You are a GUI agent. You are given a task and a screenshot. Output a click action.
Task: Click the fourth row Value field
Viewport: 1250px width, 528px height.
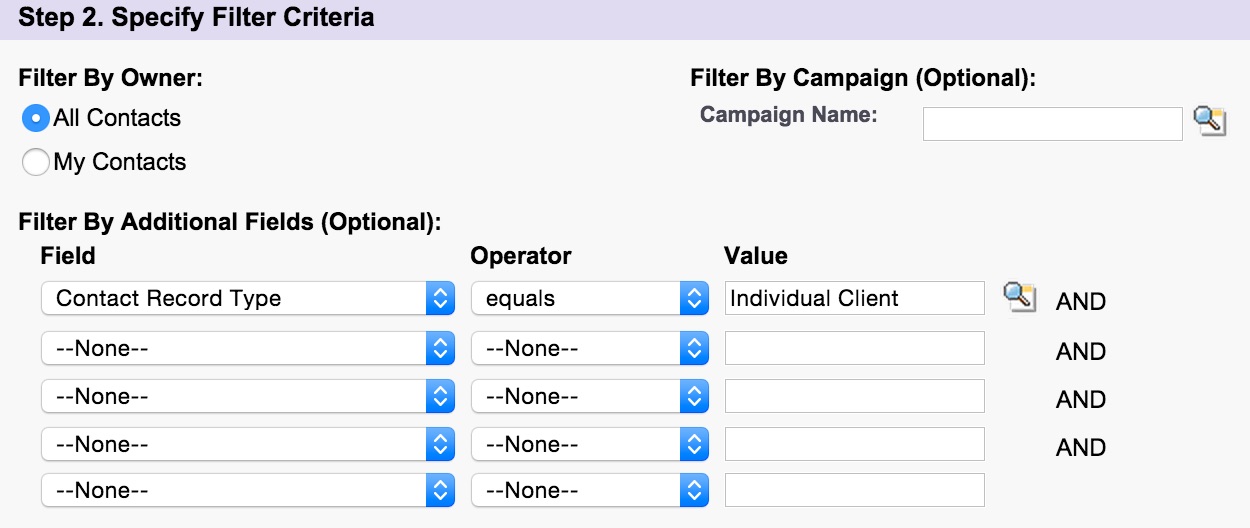coord(855,443)
